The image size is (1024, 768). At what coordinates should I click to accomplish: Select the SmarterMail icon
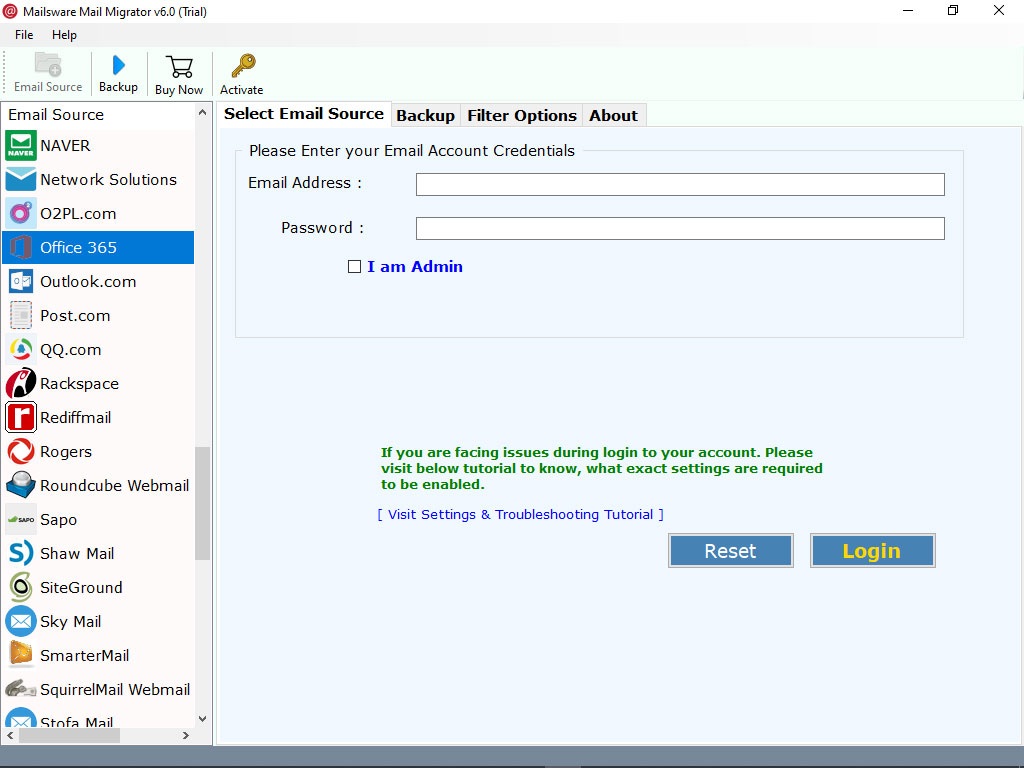tap(21, 655)
